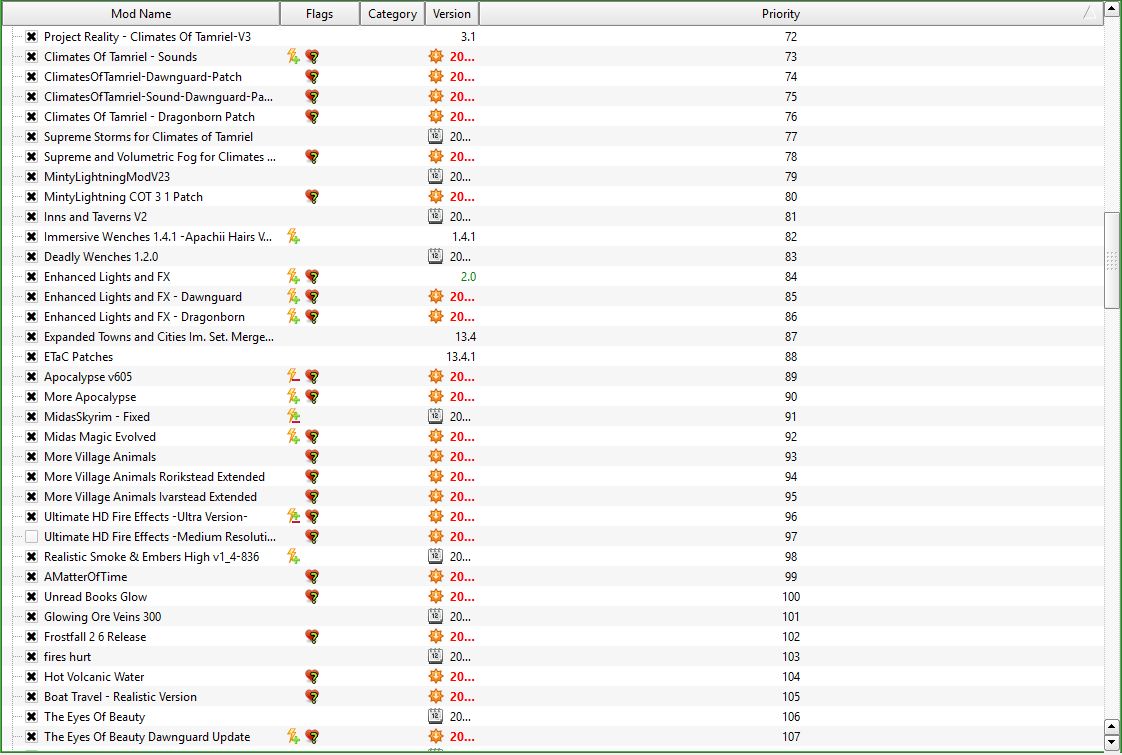Image resolution: width=1122 pixels, height=755 pixels.
Task: Click the Category column header
Action: tap(392, 14)
